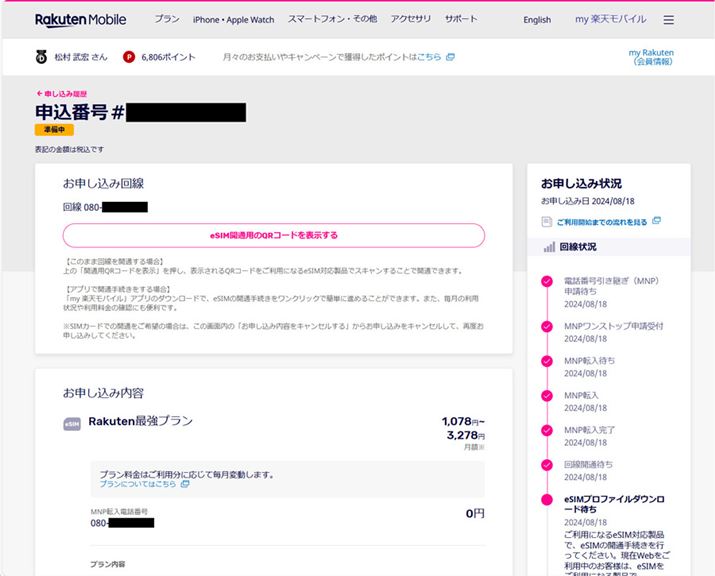Click the member rank medal icon
Viewport: 715px width, 576px height.
tap(41, 57)
